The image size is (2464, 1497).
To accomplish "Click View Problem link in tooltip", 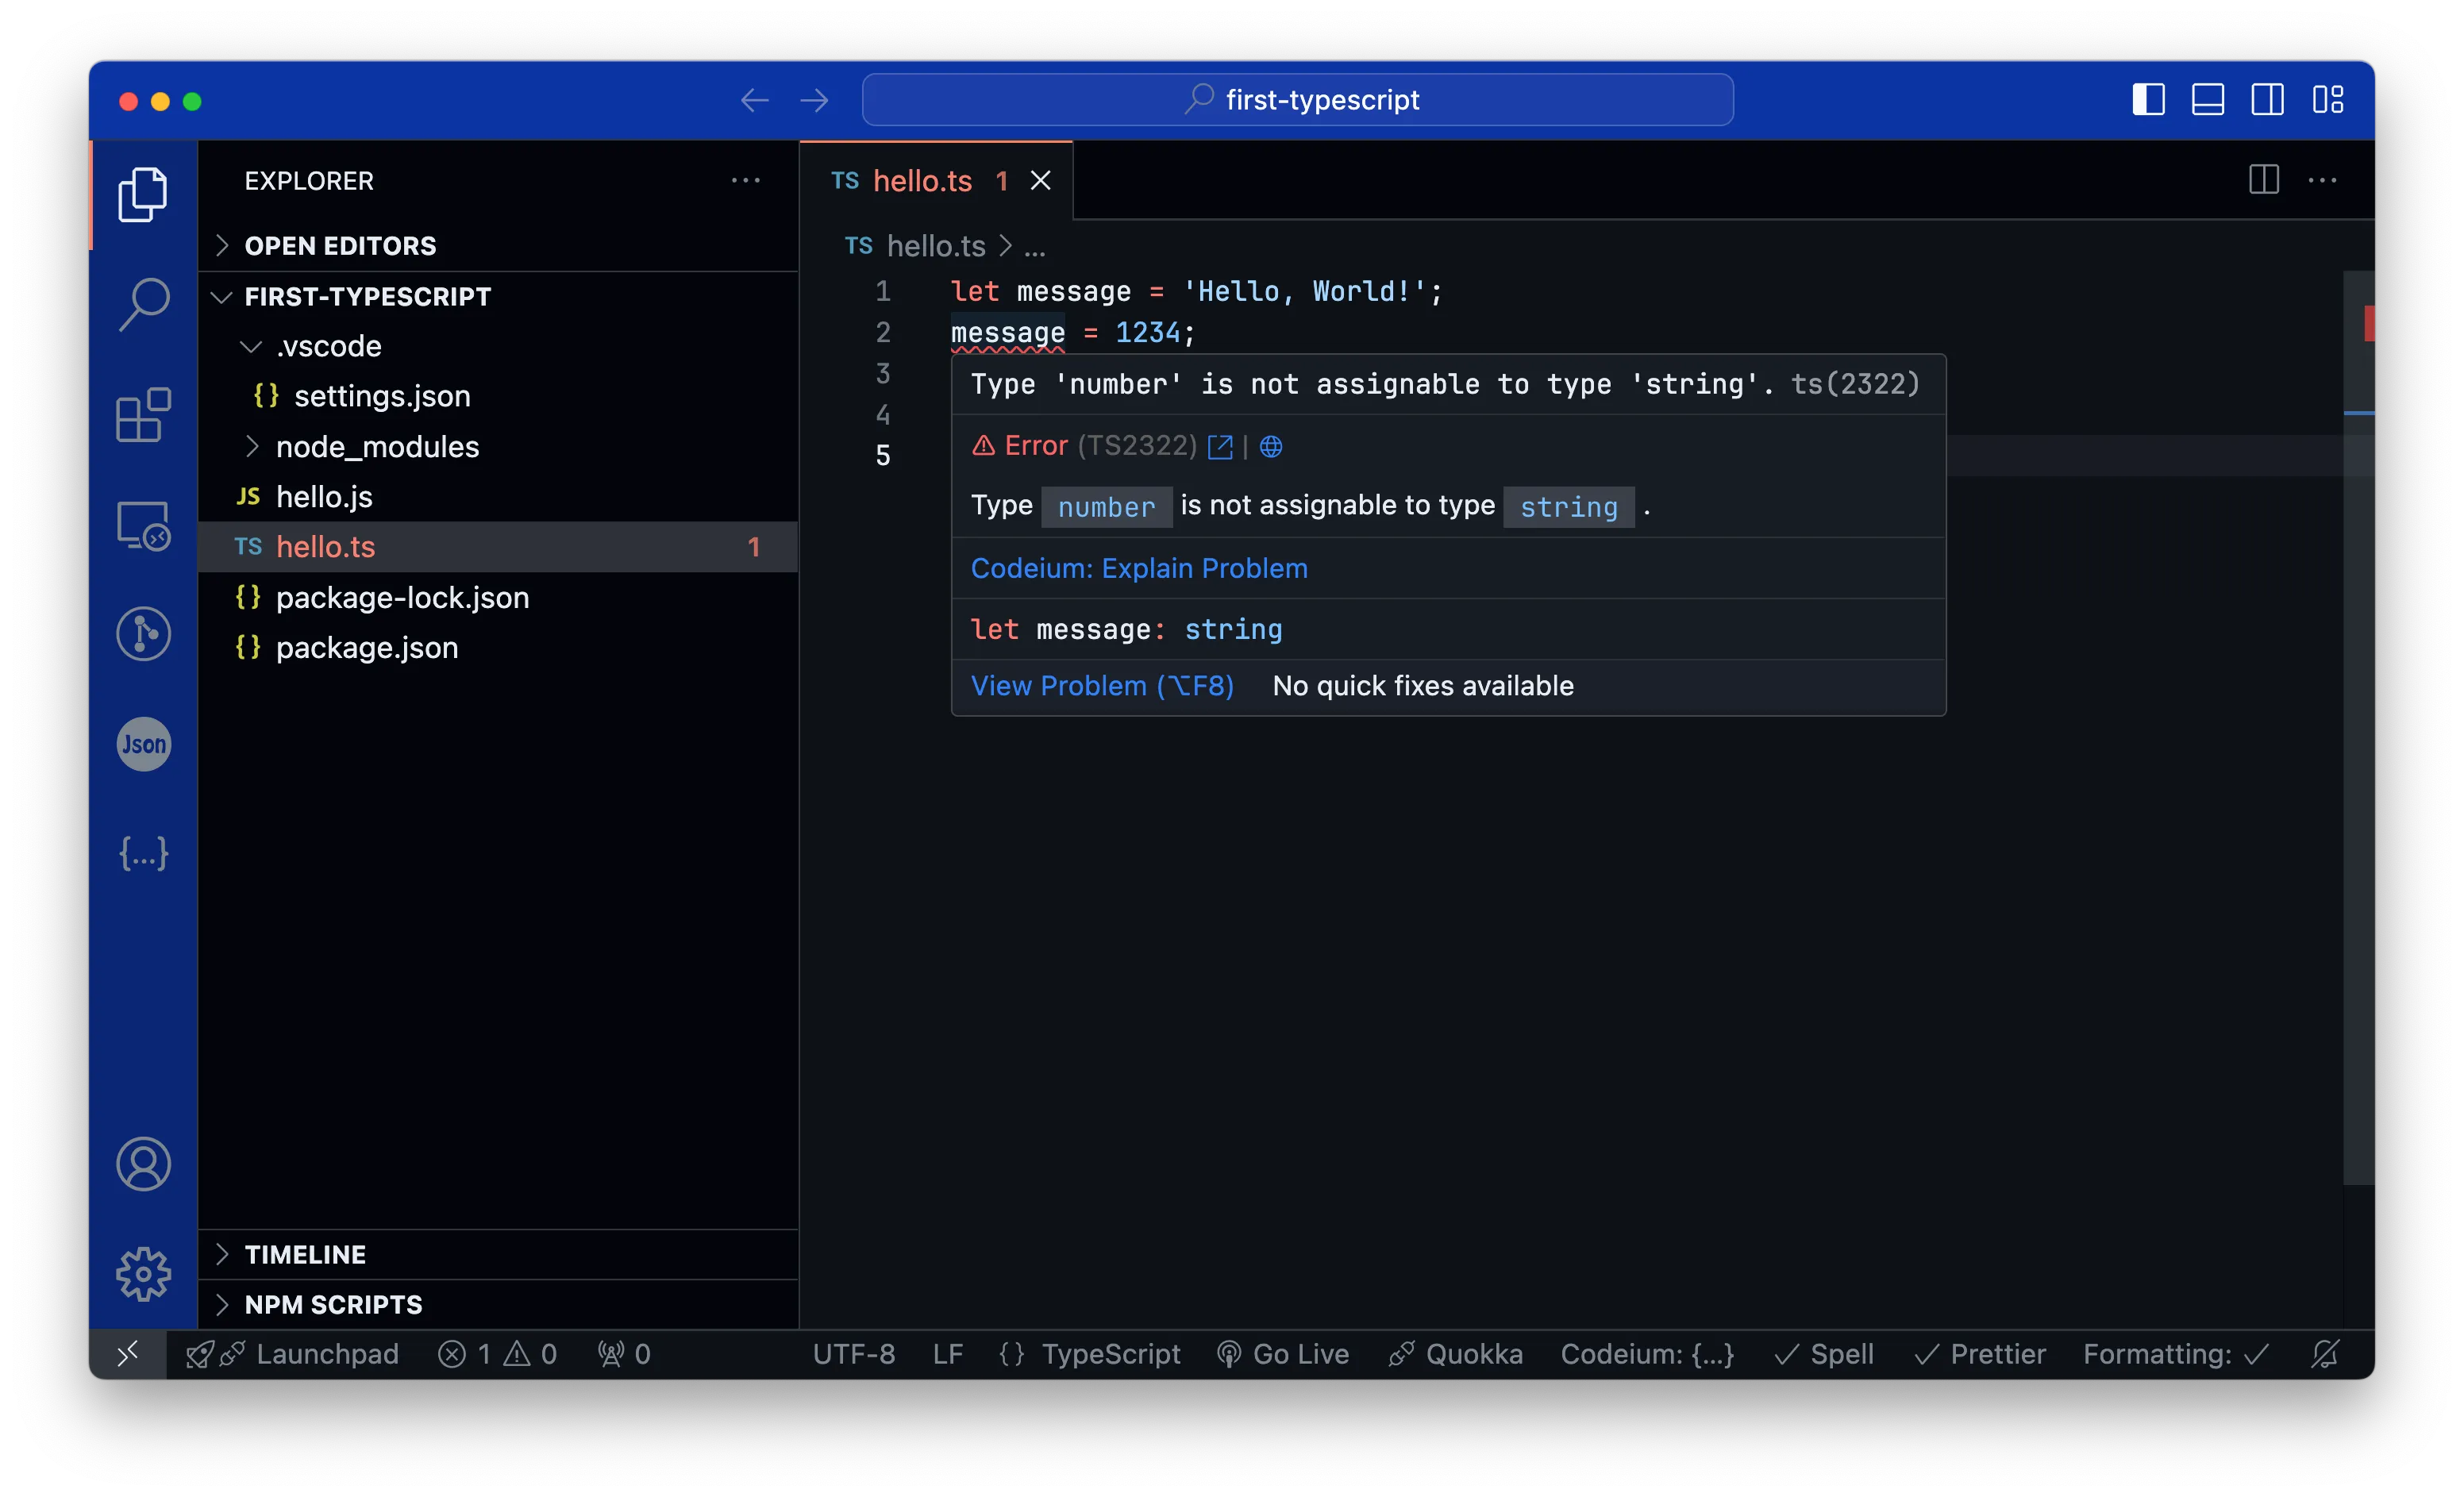I will point(1102,686).
